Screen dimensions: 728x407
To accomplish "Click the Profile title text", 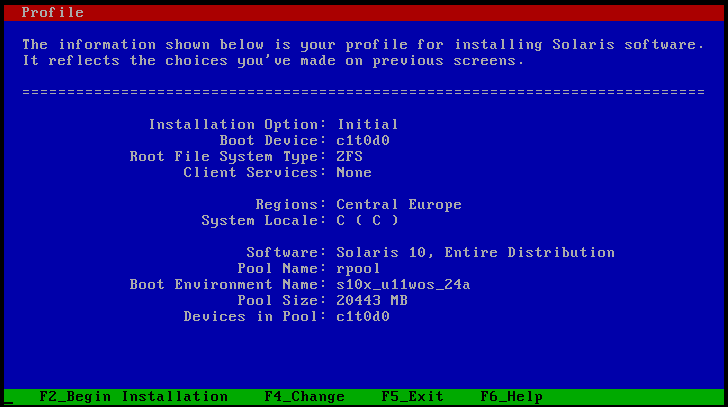I will click(x=52, y=13).
